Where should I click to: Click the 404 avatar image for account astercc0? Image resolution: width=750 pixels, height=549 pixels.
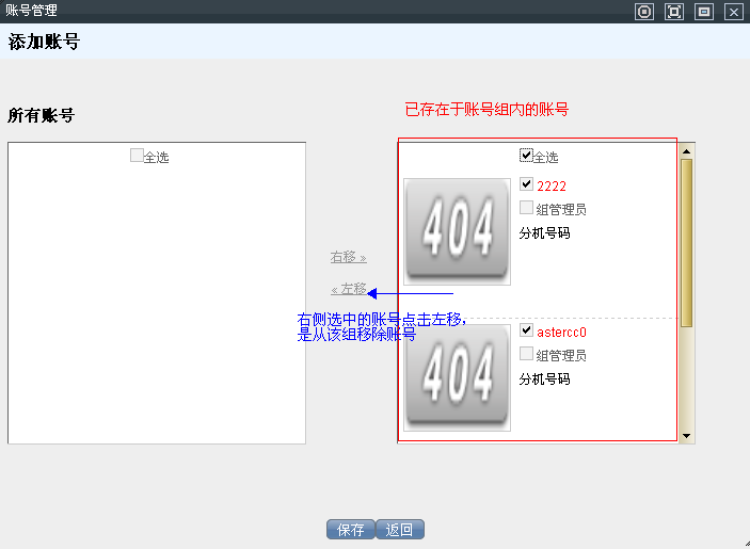pyautogui.click(x=457, y=377)
